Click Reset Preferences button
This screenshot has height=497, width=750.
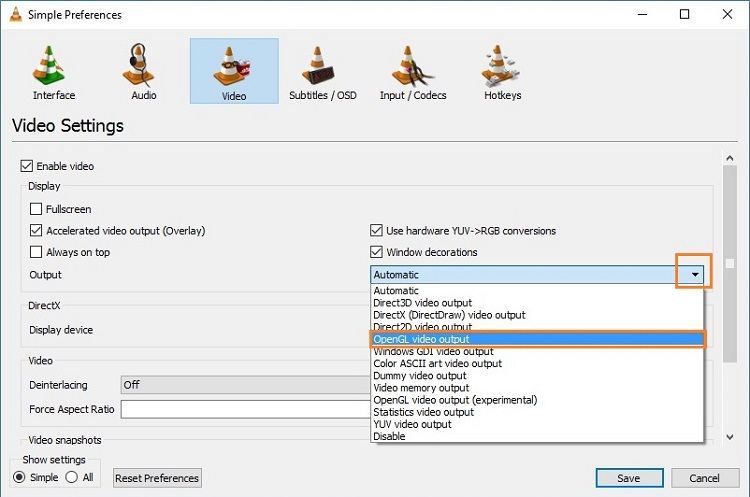pos(157,478)
